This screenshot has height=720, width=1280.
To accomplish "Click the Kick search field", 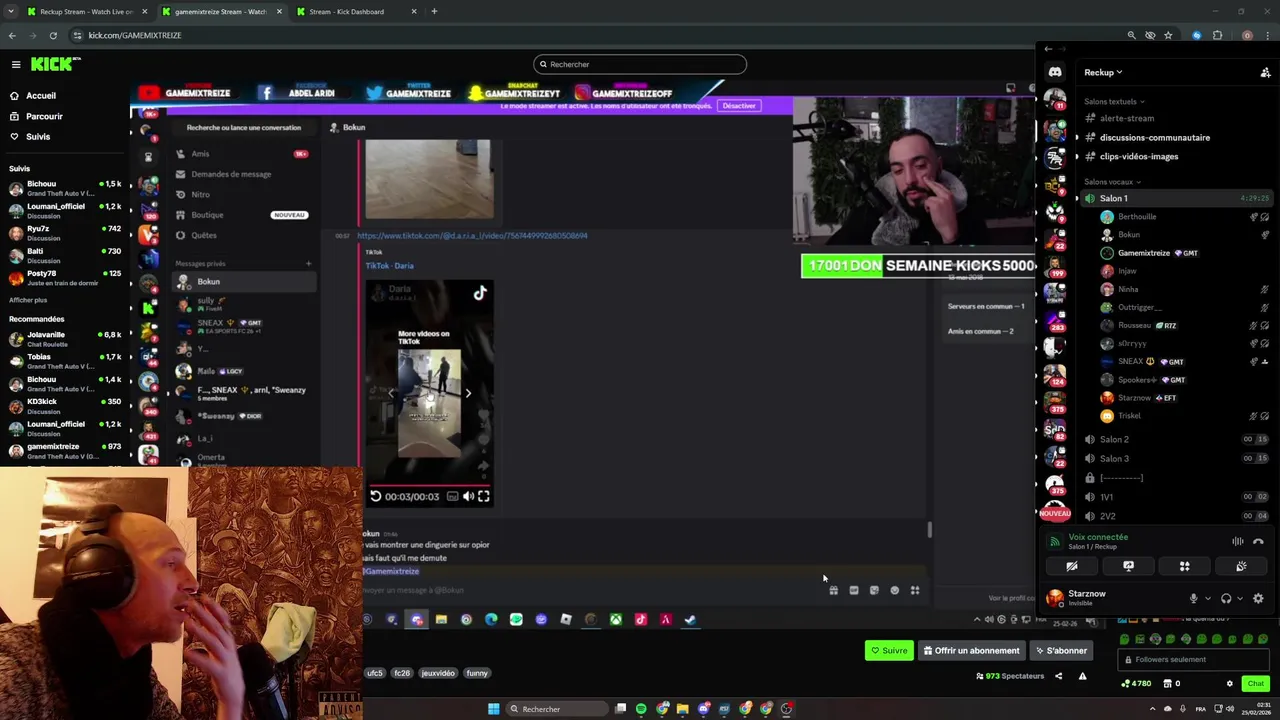I will click(640, 64).
